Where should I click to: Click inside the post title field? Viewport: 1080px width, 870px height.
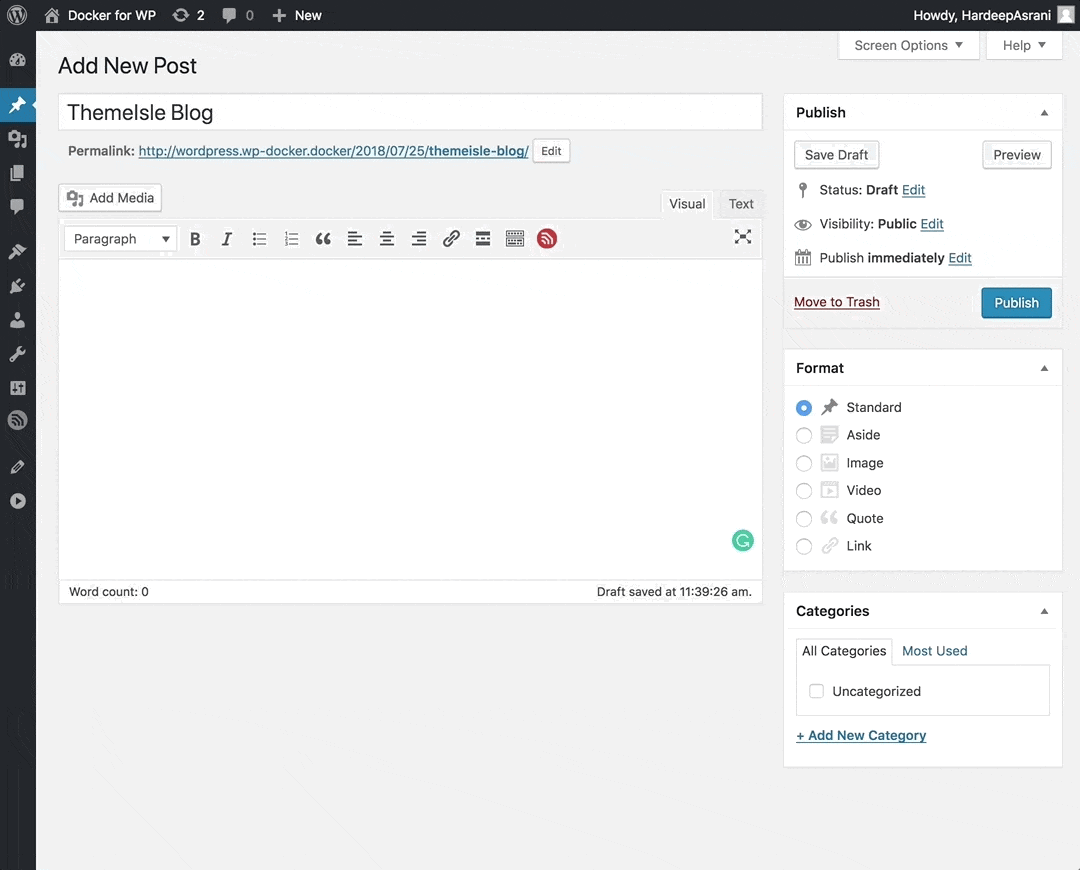click(x=410, y=112)
